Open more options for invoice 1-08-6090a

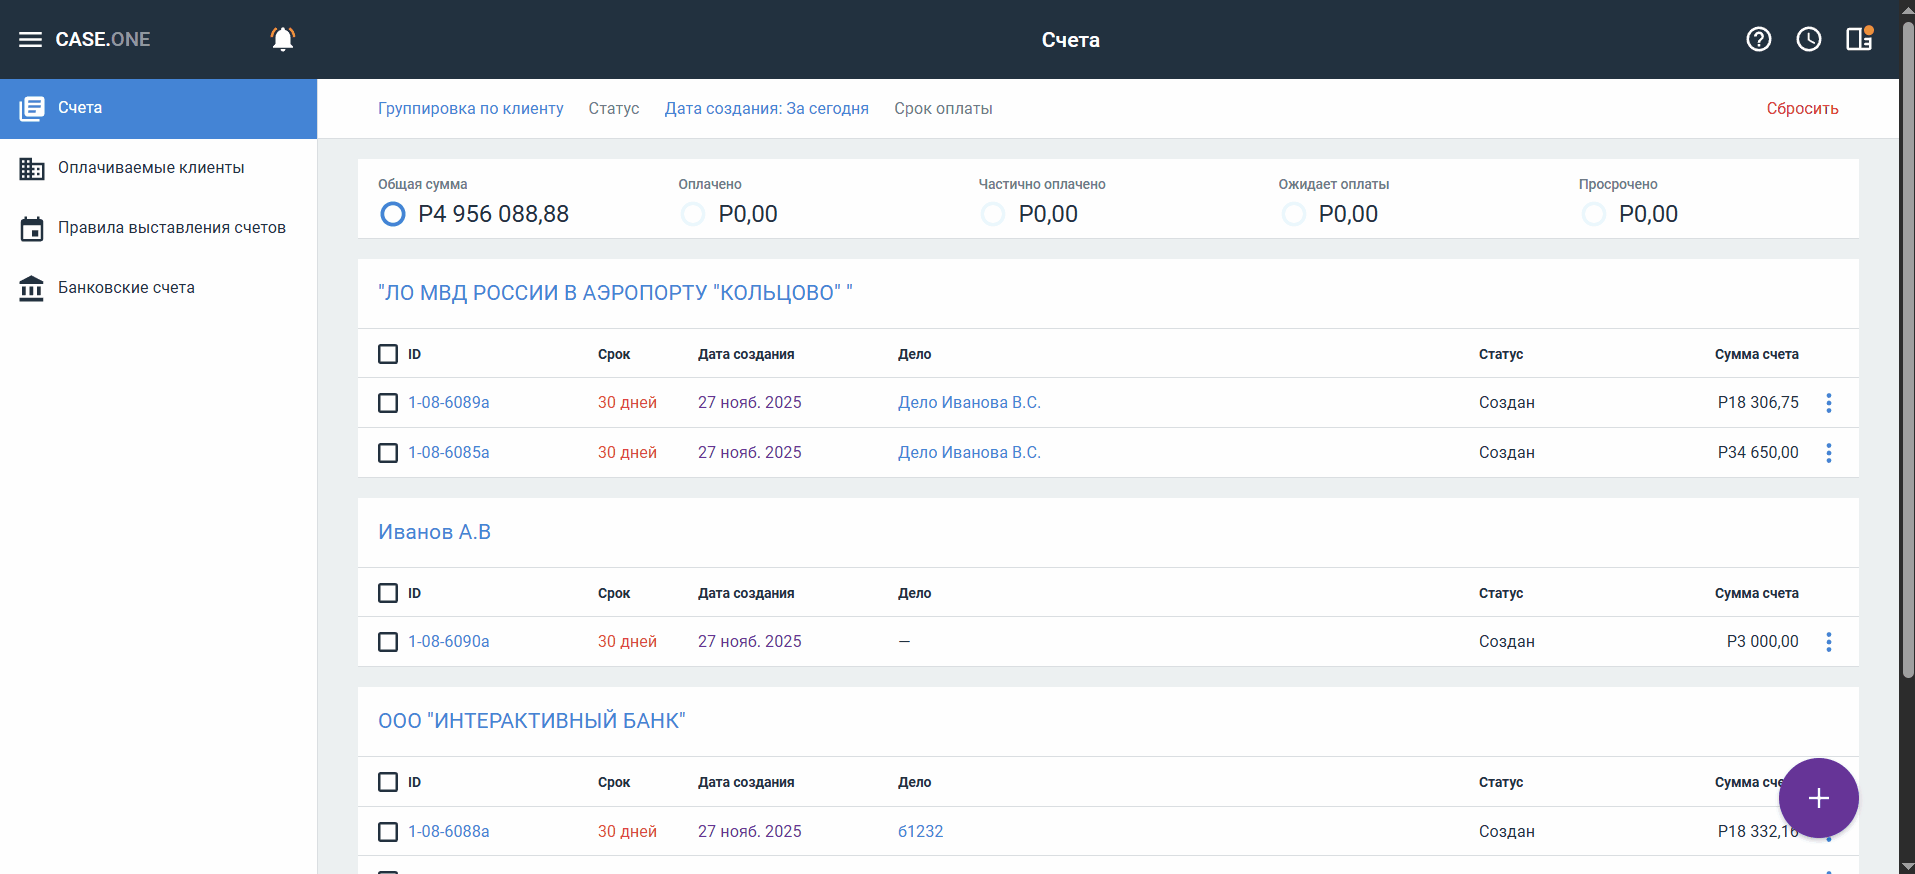point(1829,642)
